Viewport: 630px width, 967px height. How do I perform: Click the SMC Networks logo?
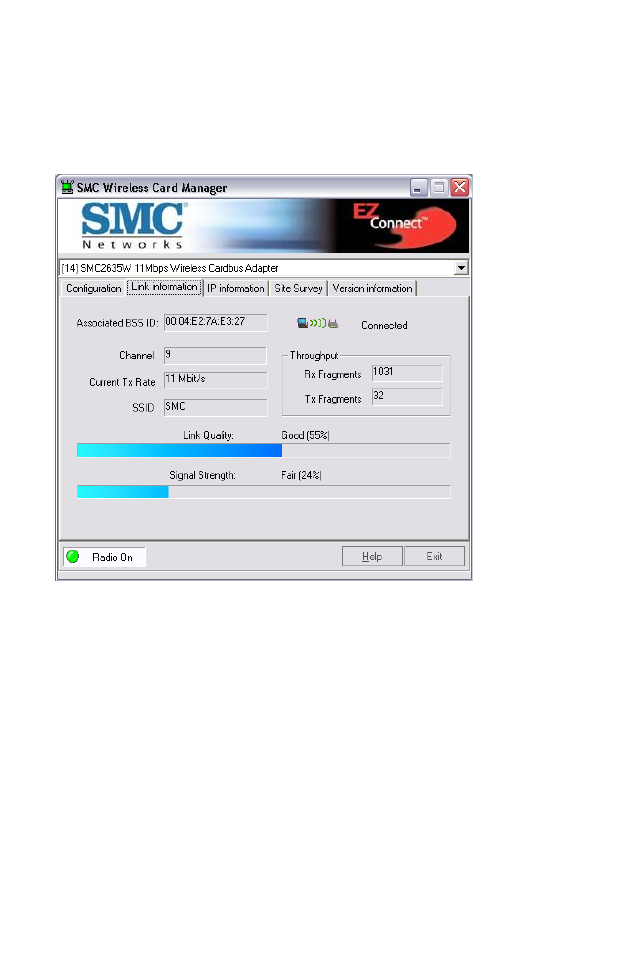tap(133, 226)
